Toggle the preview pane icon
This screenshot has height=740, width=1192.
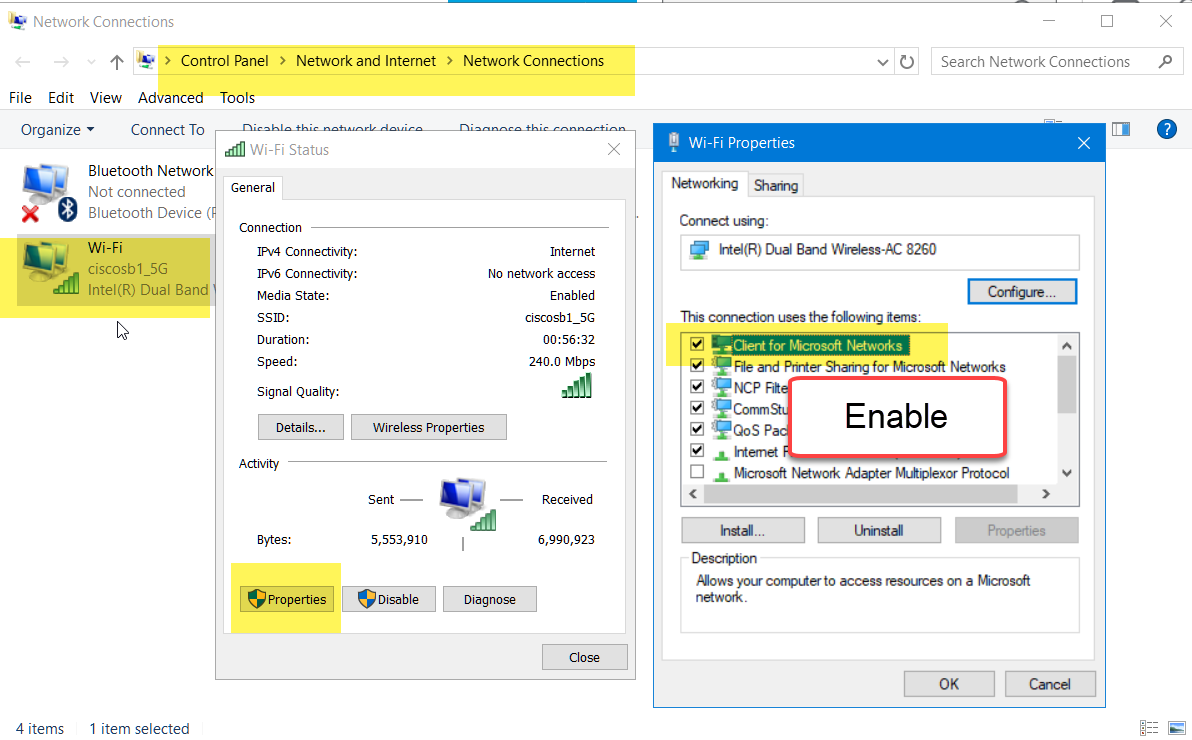click(x=1121, y=129)
